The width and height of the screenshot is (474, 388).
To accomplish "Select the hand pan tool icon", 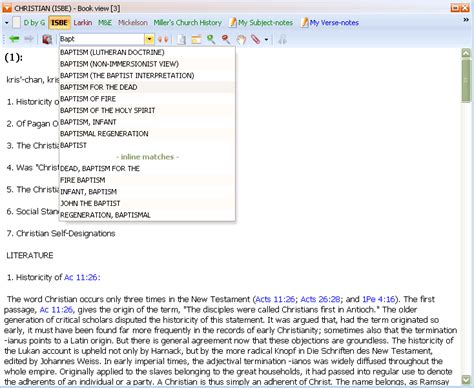I will 241,40.
